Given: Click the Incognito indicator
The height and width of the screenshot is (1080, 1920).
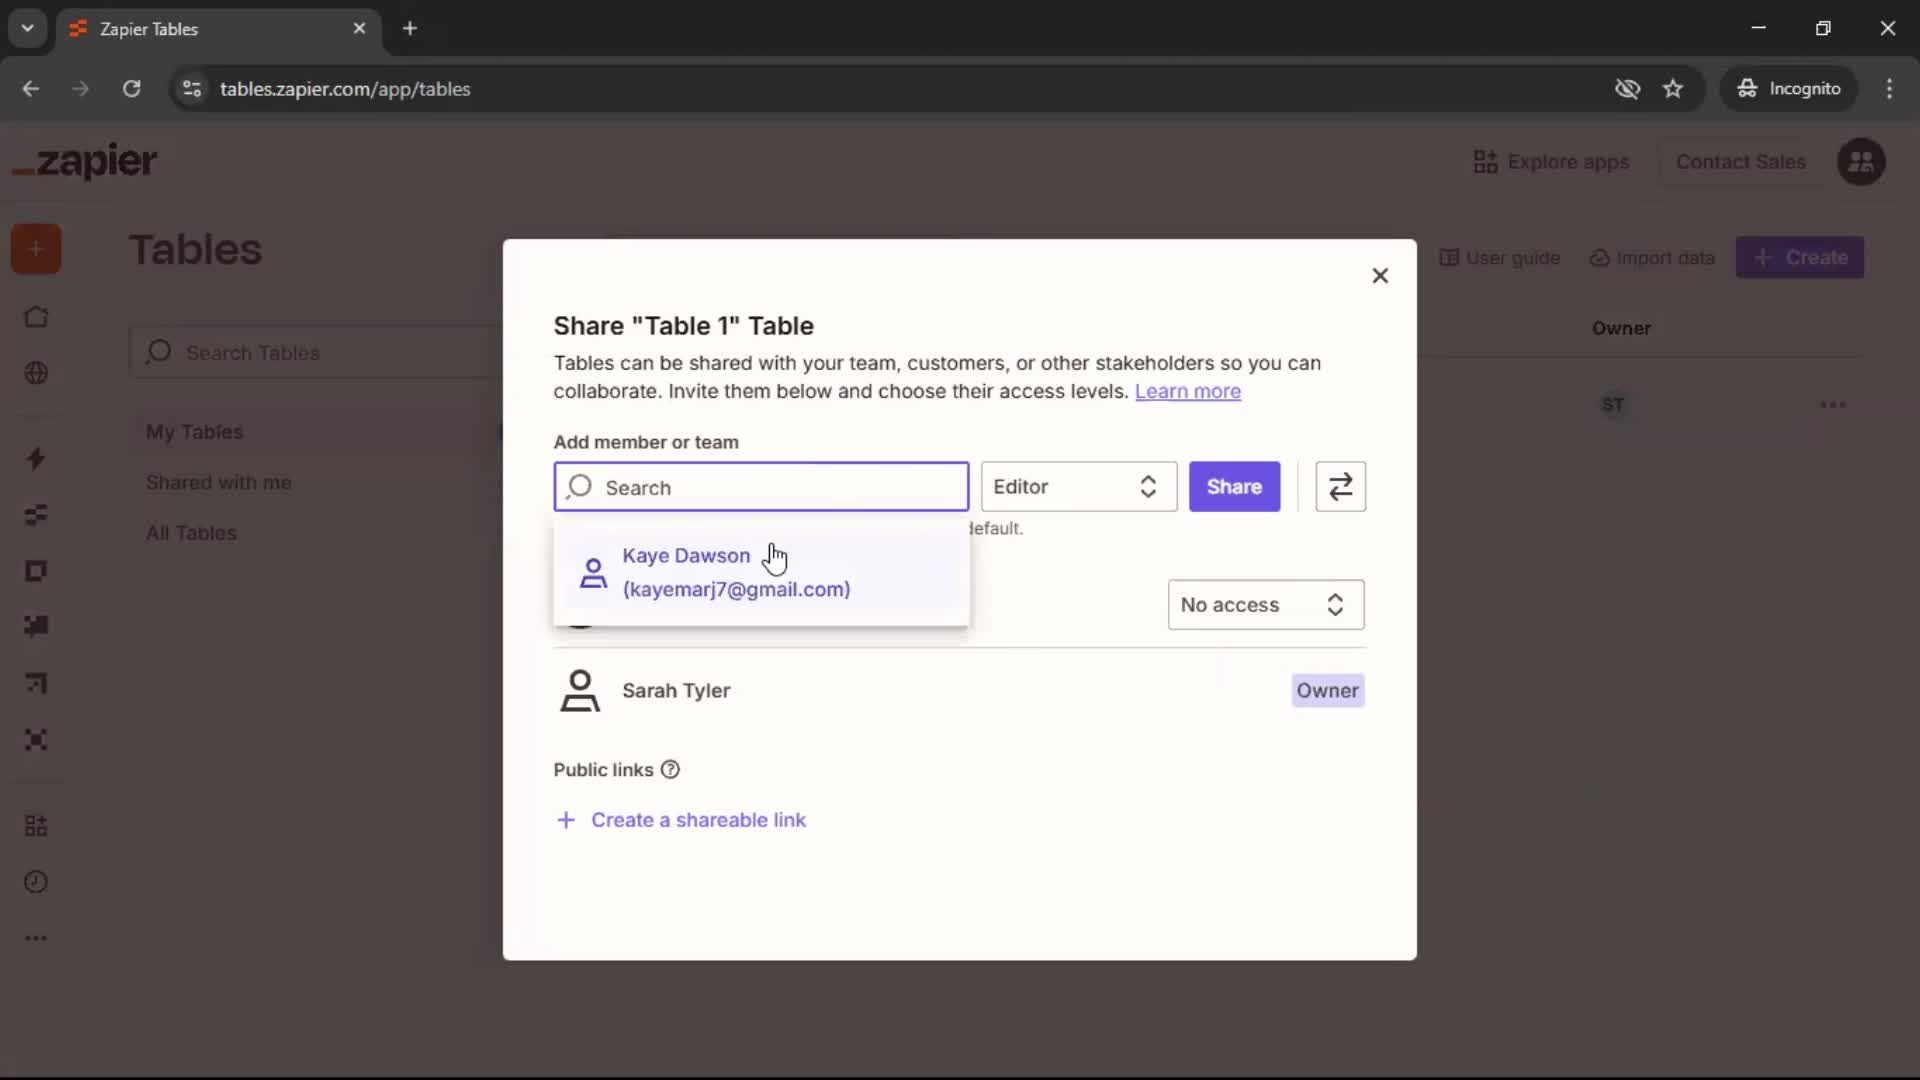Looking at the screenshot, I should (1789, 89).
